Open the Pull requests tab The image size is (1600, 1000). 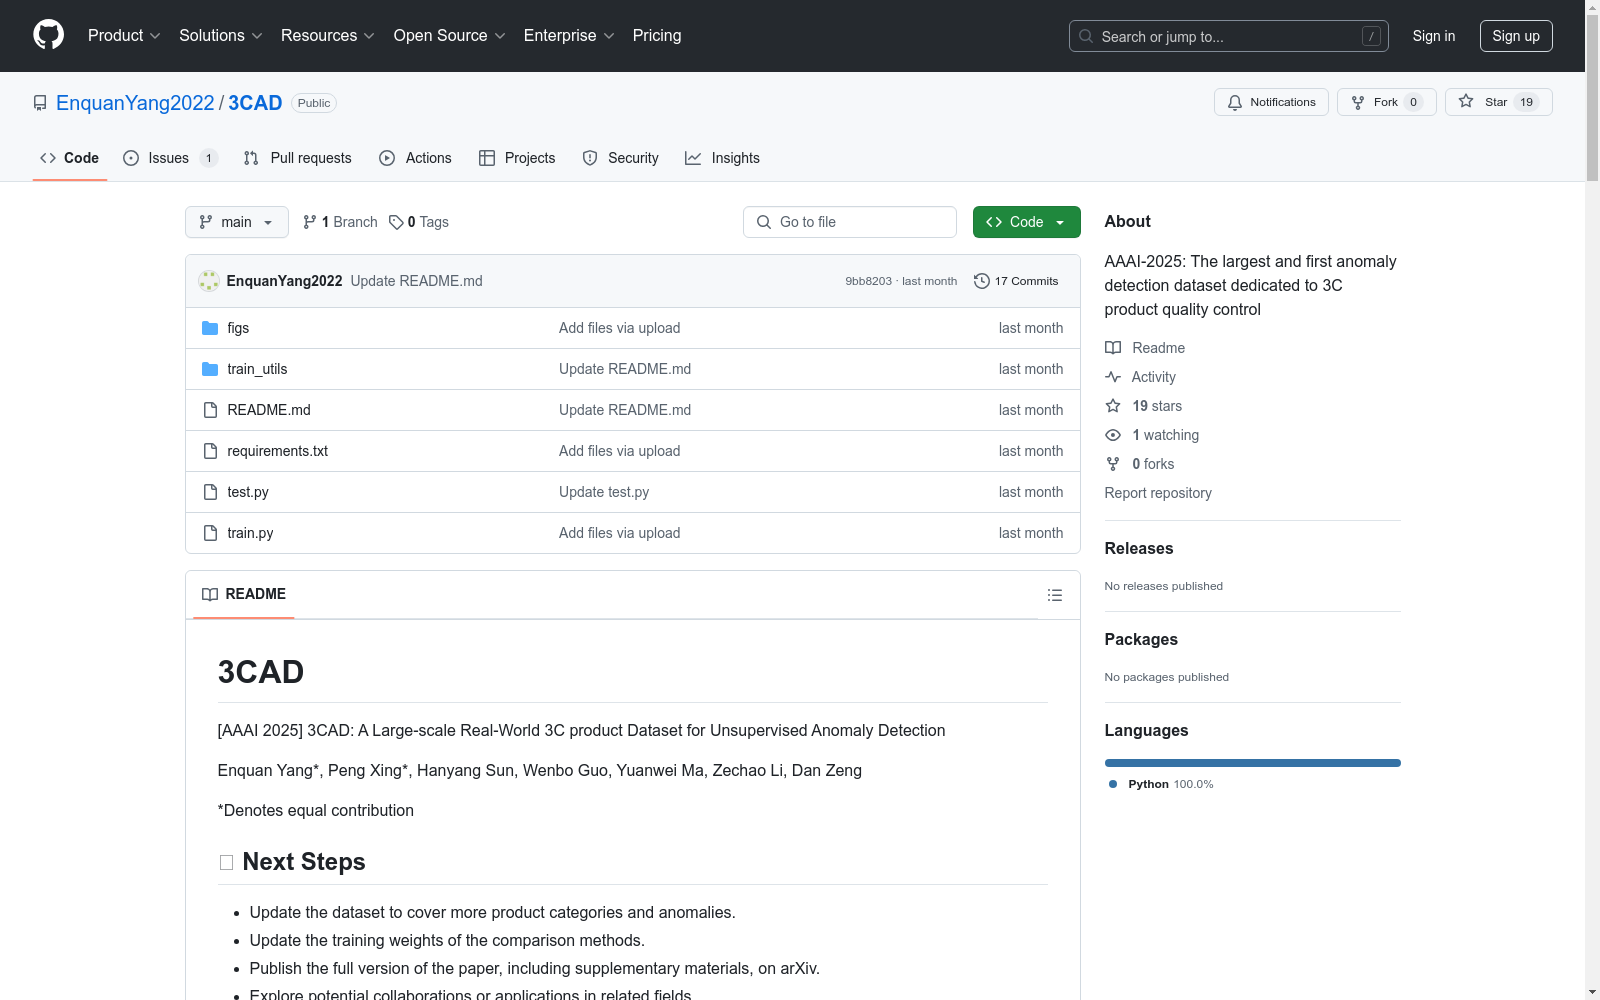pyautogui.click(x=298, y=158)
